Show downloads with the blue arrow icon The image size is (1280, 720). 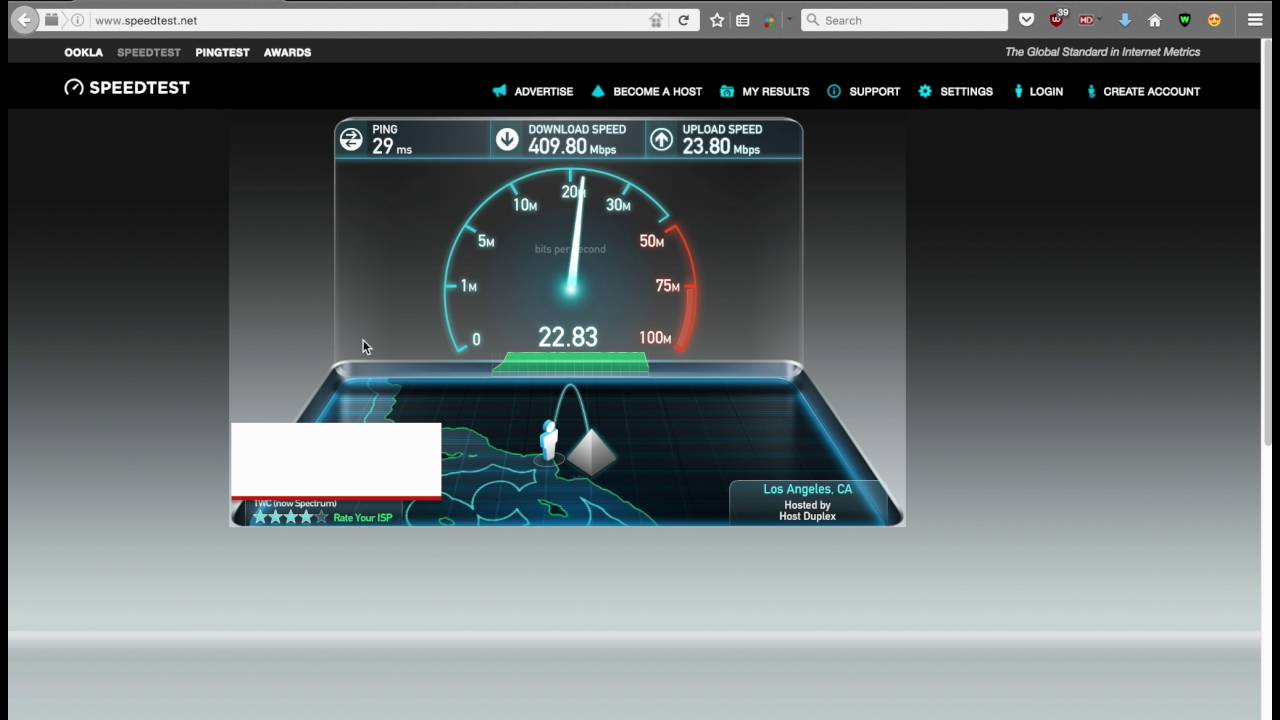pyautogui.click(x=1125, y=20)
